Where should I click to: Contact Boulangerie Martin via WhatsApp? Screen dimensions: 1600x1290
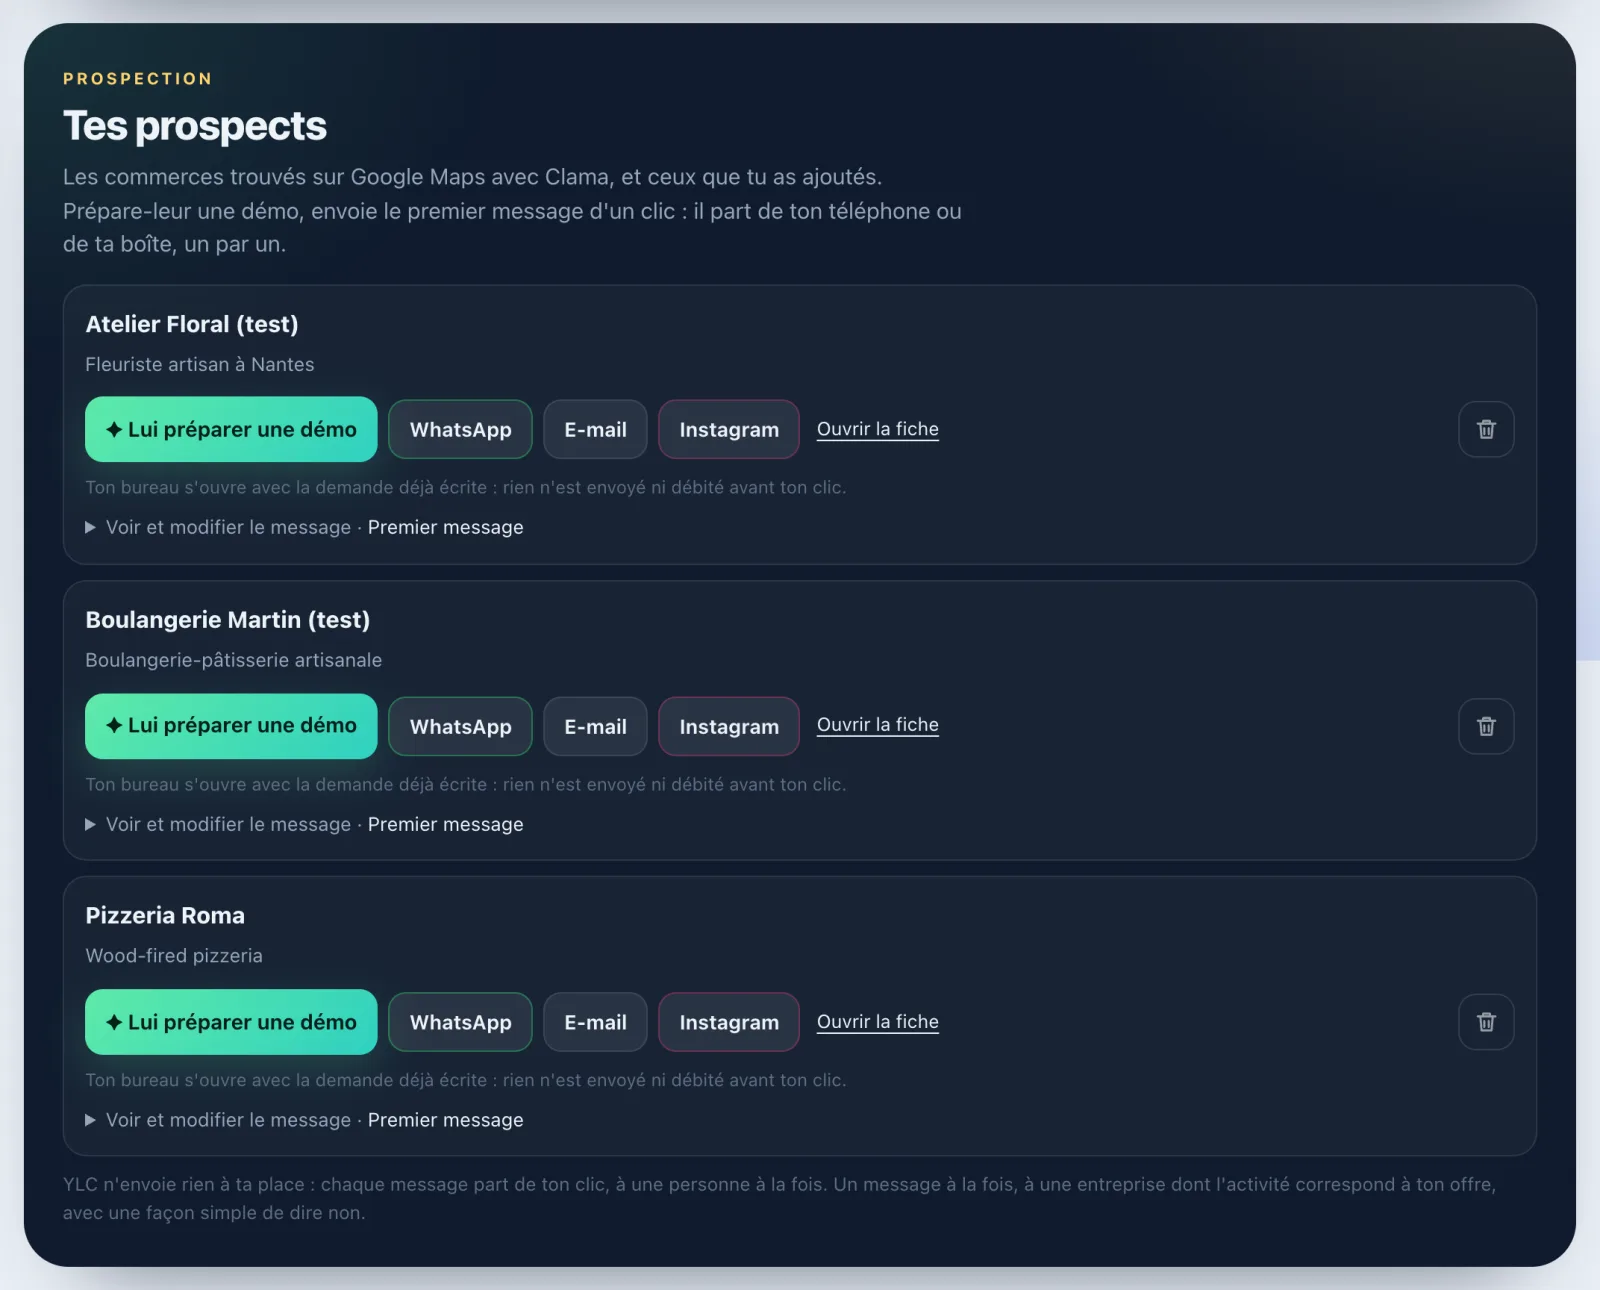[x=460, y=726]
